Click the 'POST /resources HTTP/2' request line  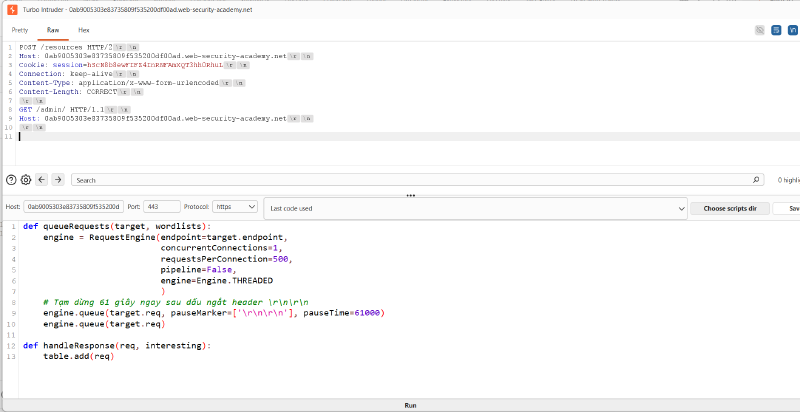tap(65, 47)
